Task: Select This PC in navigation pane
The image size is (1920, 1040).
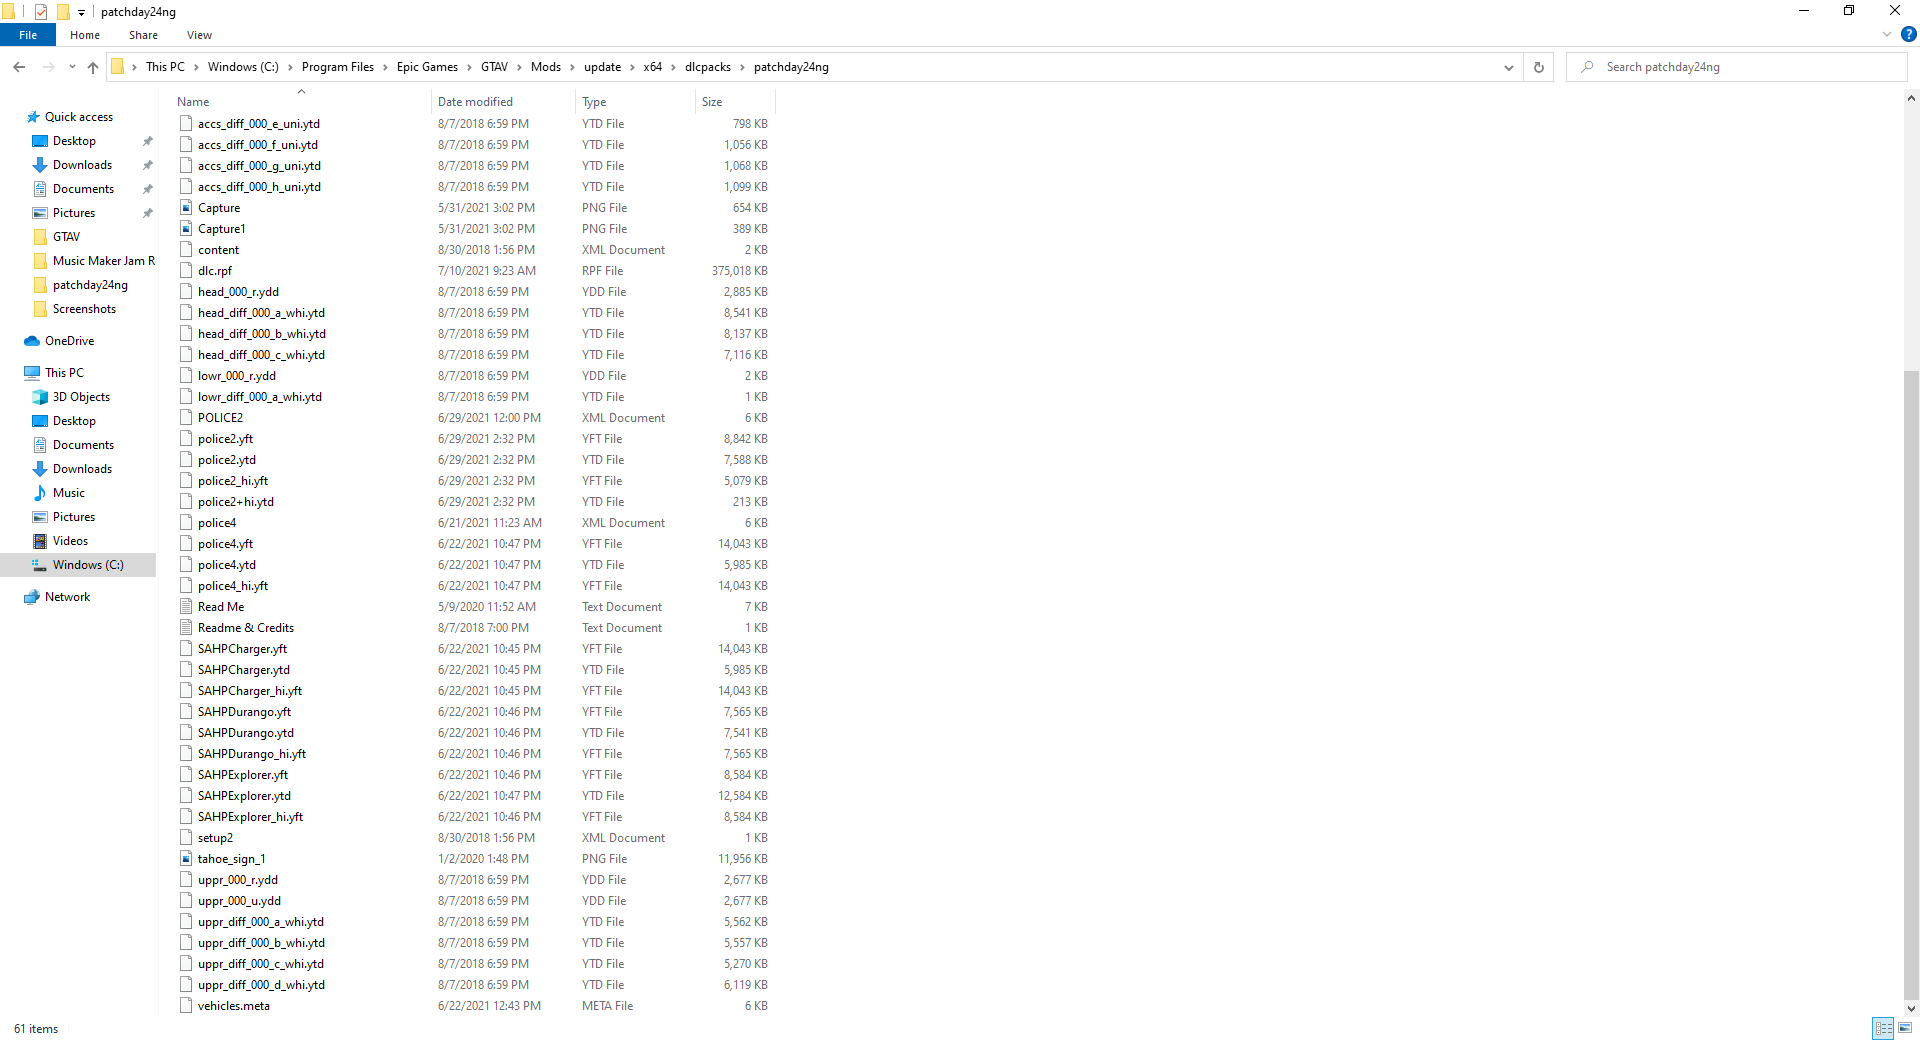Action: tap(64, 373)
